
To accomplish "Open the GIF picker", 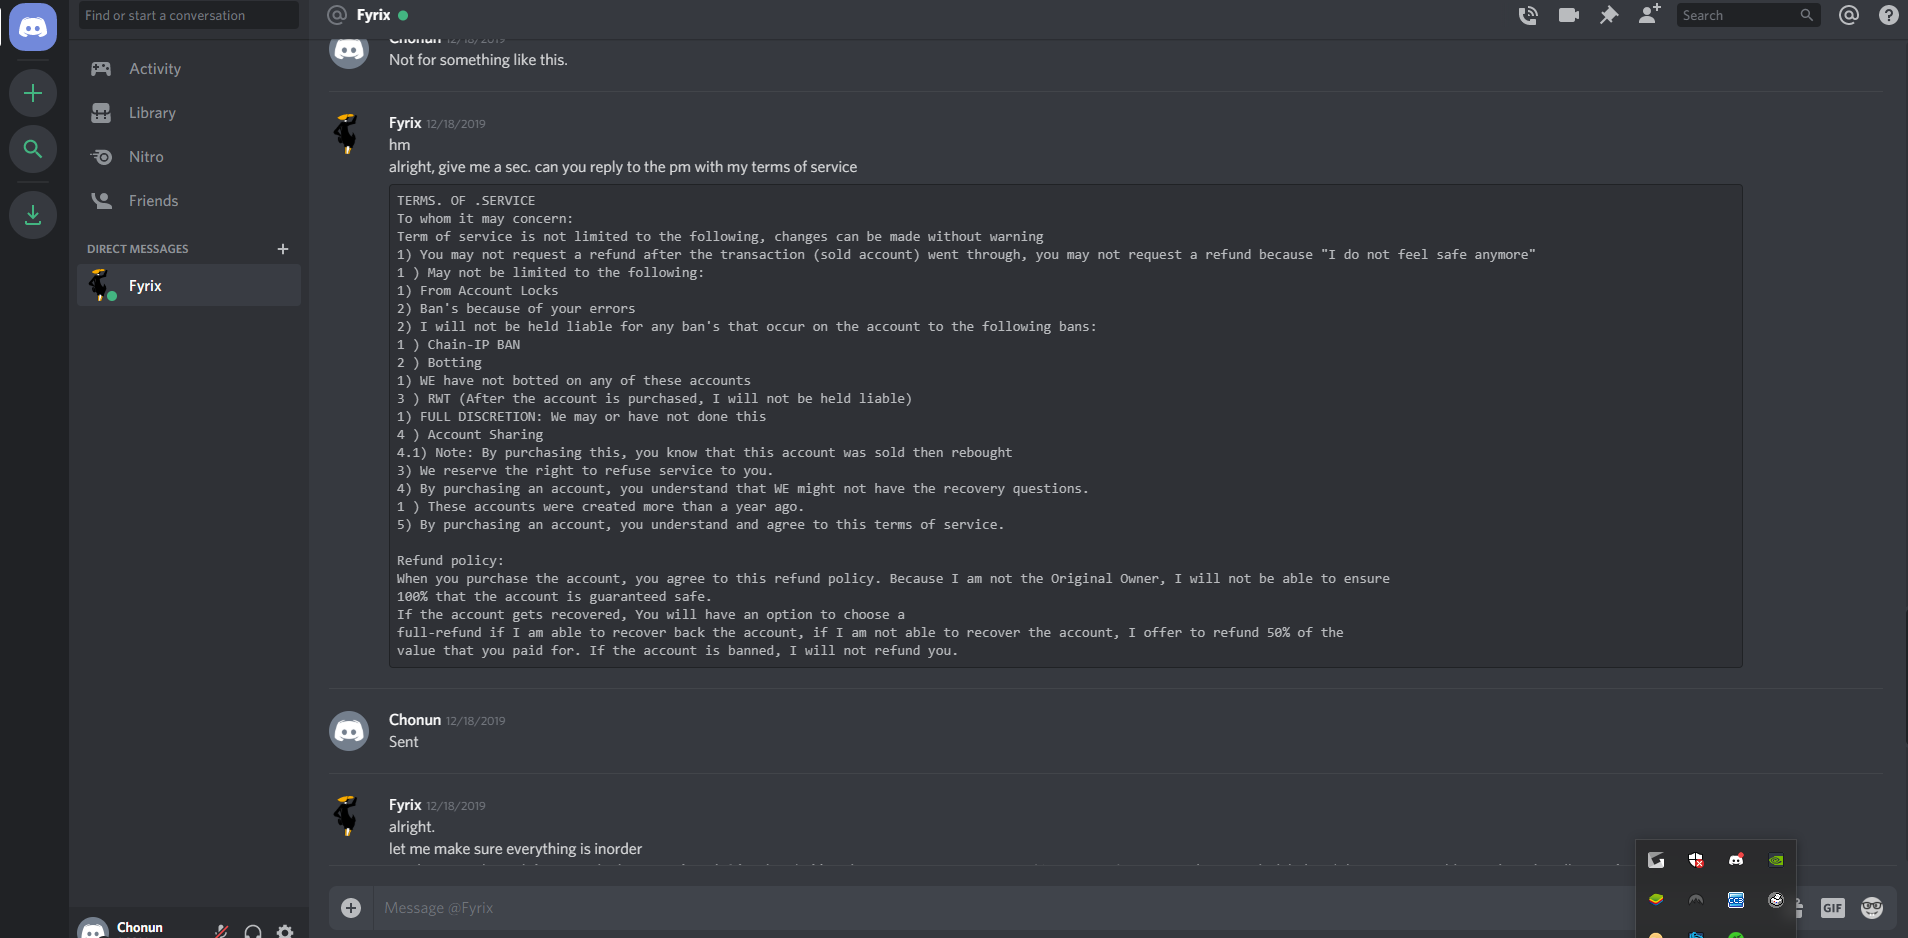I will pyautogui.click(x=1832, y=908).
